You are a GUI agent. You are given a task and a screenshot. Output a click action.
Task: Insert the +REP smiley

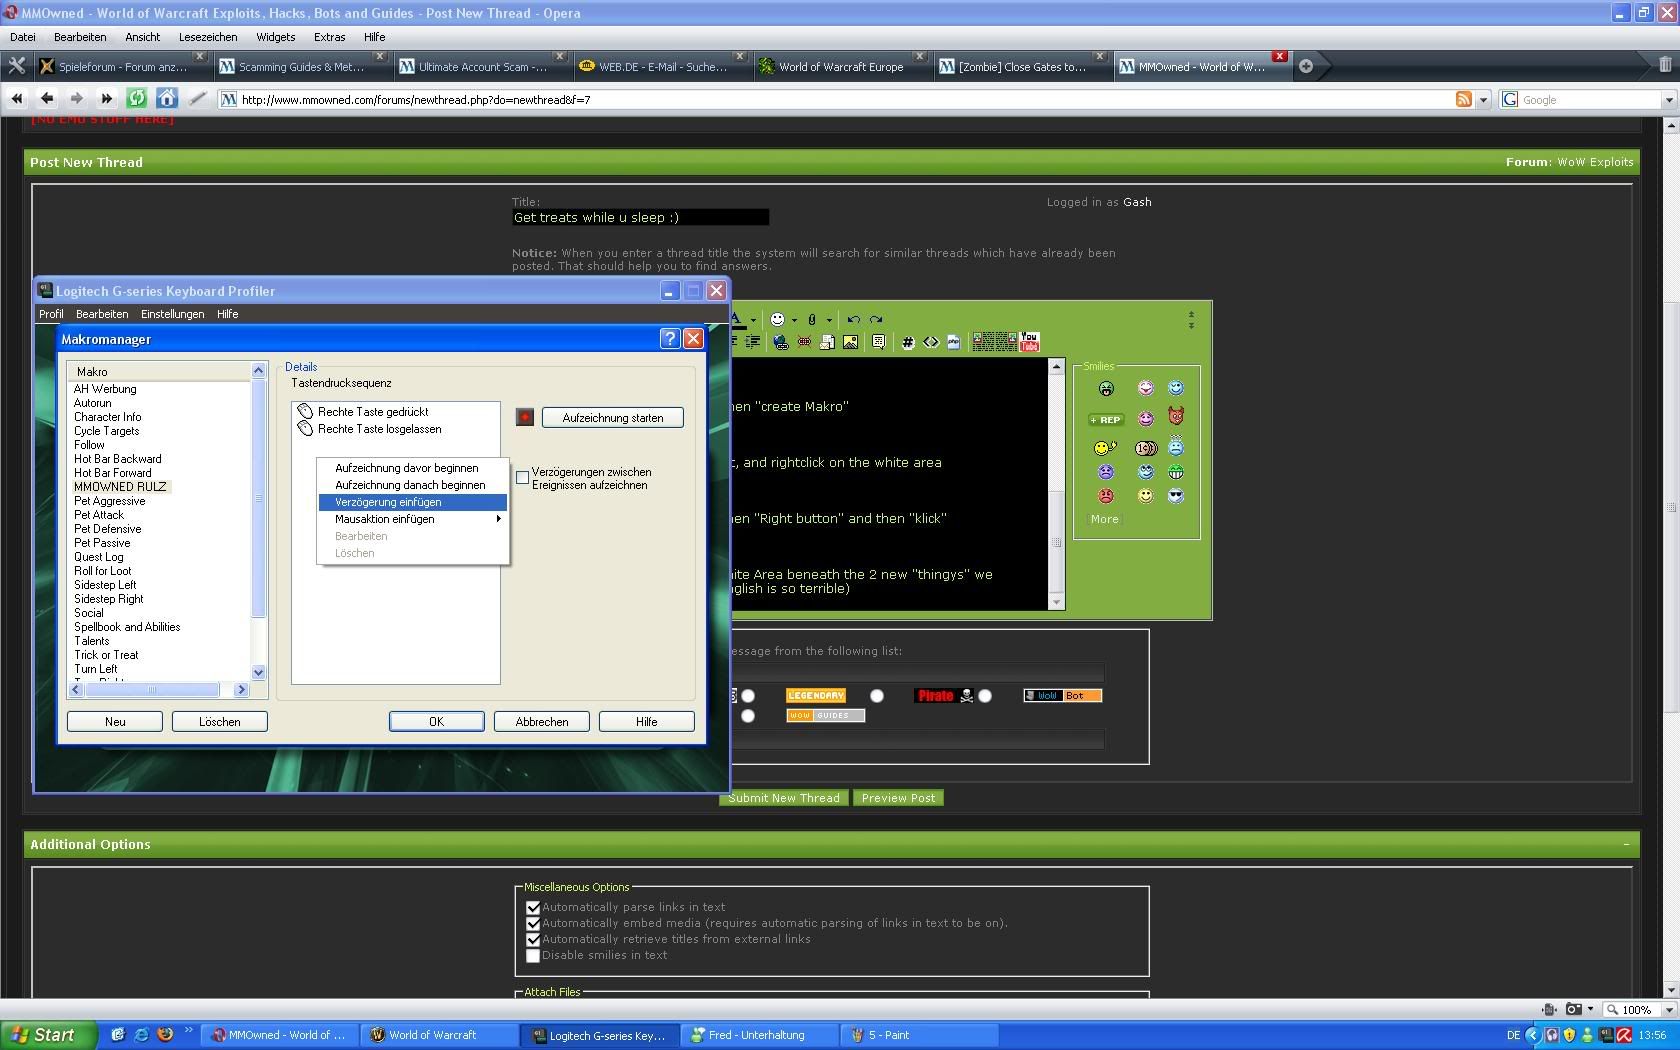1105,420
